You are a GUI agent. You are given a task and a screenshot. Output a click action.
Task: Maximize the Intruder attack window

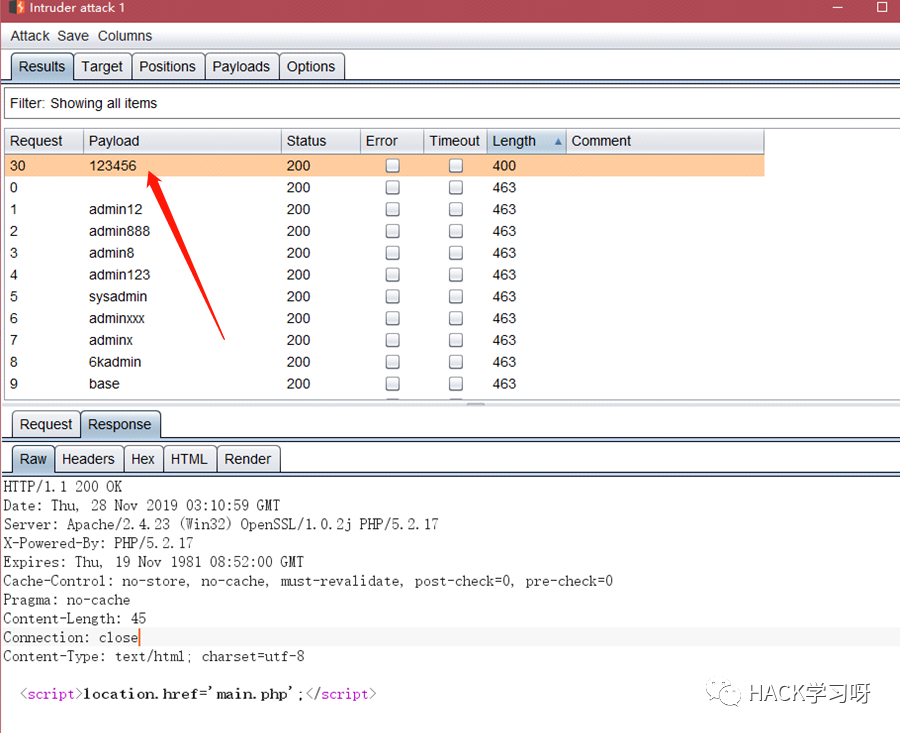click(x=882, y=7)
